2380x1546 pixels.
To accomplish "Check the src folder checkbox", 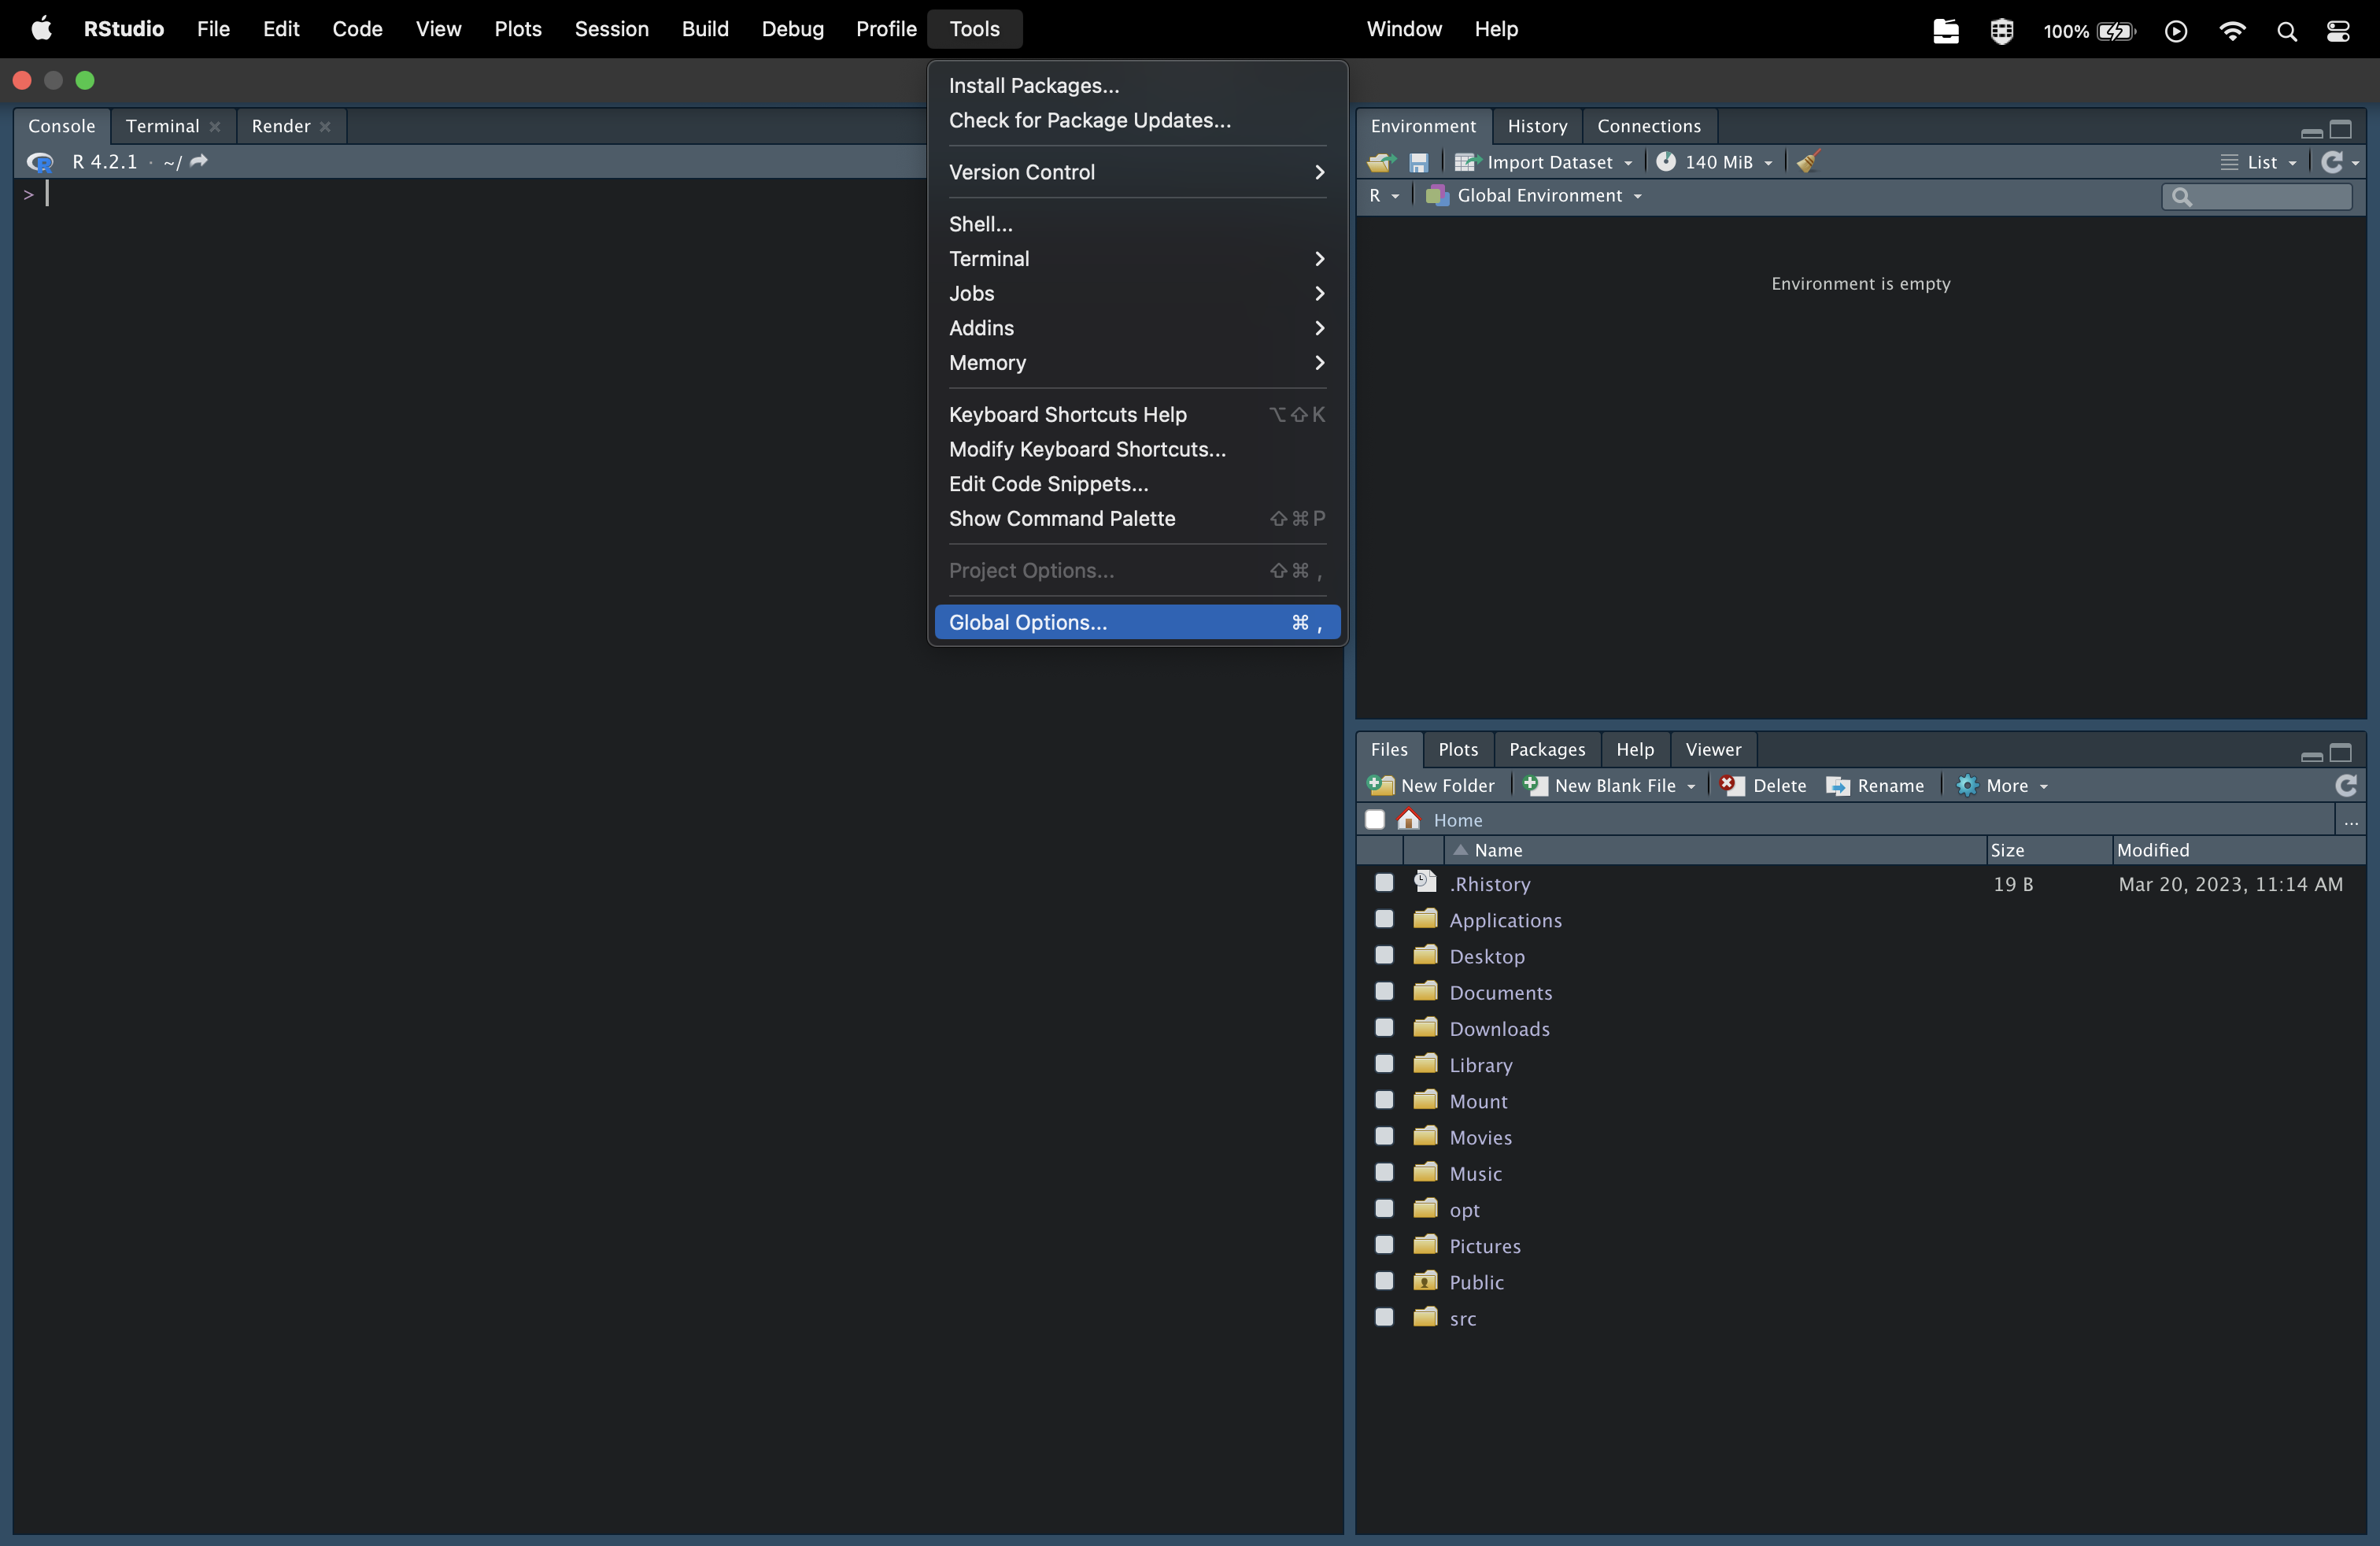I will (1384, 1317).
